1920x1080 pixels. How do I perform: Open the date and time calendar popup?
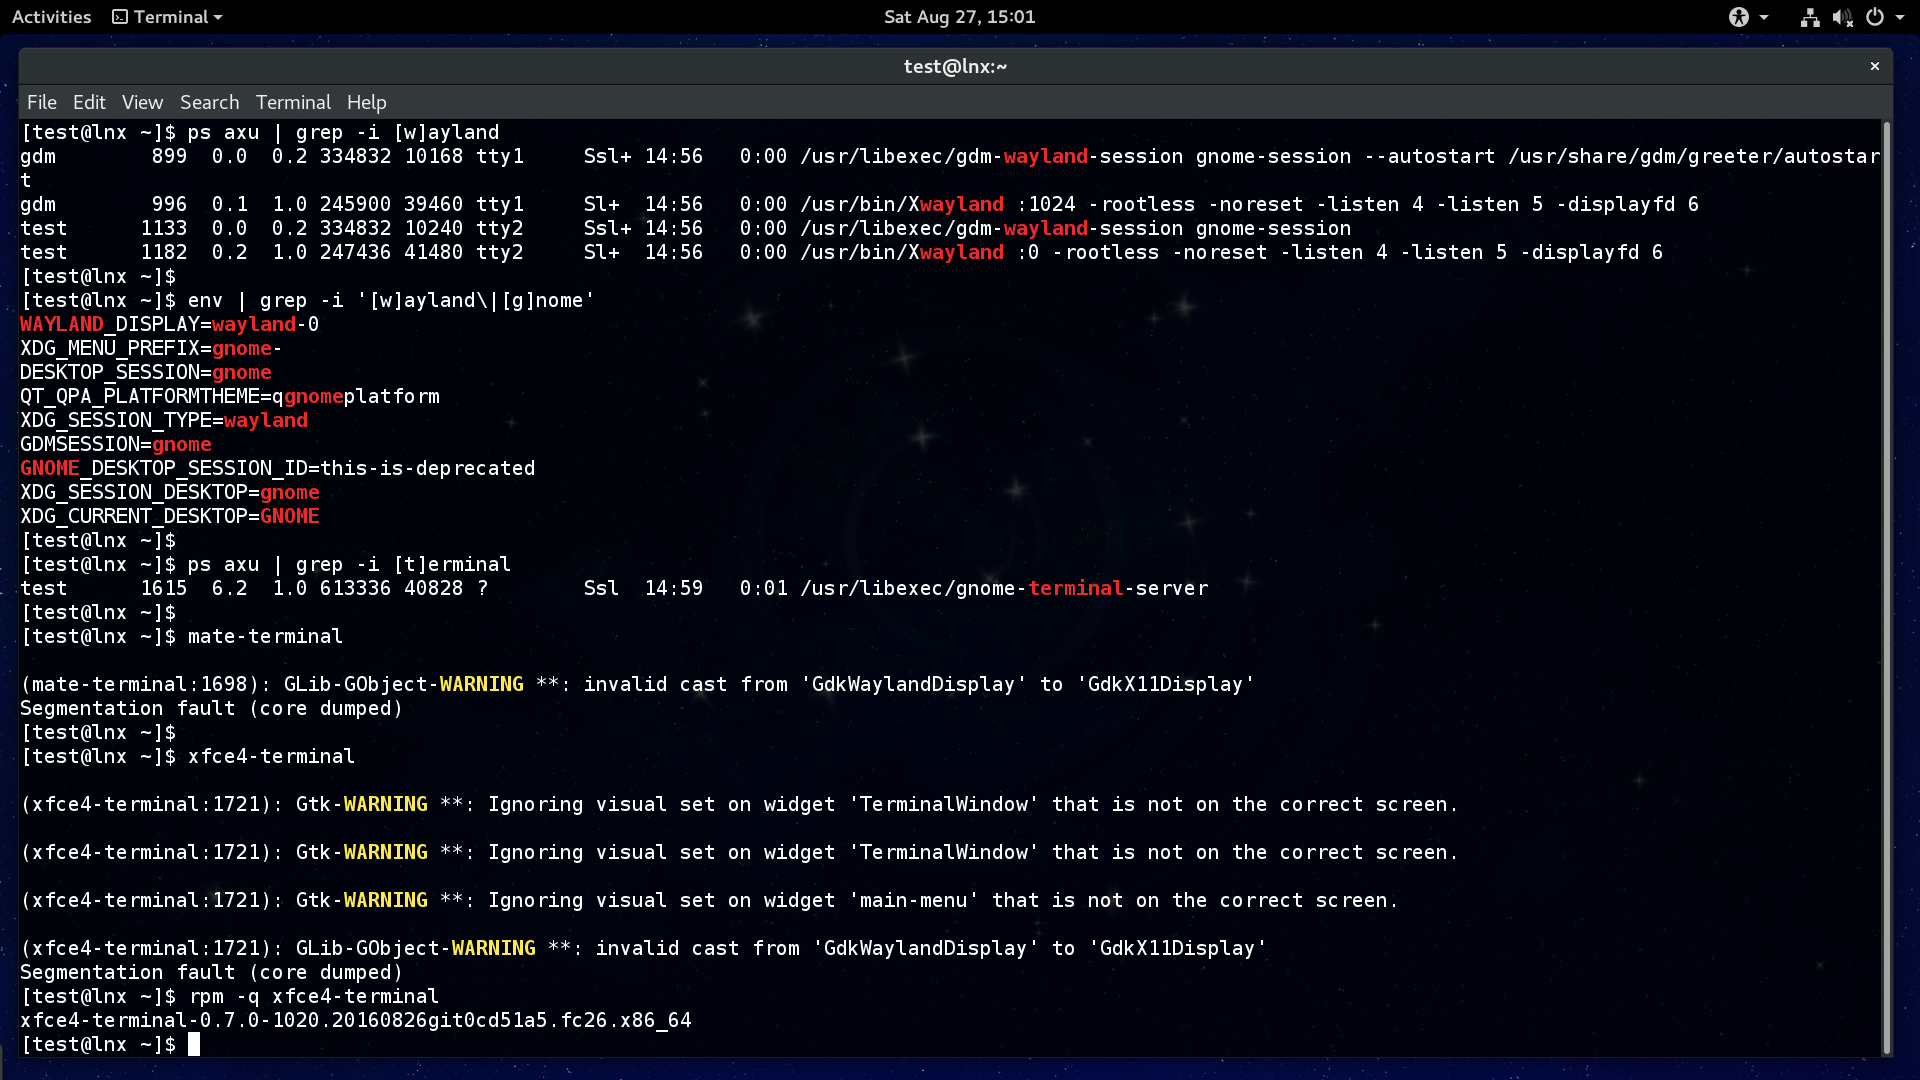[x=959, y=17]
